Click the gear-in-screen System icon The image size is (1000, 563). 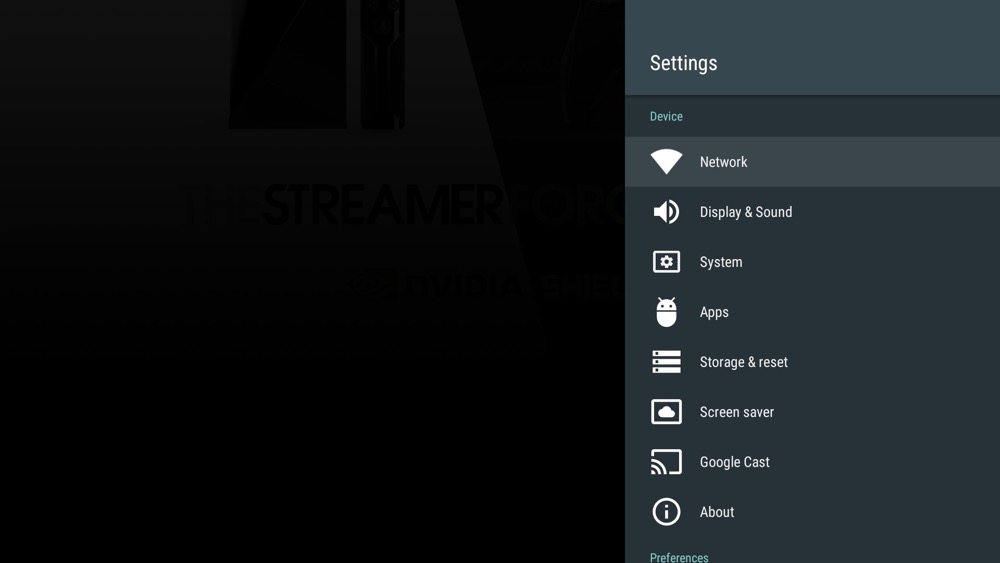click(666, 262)
